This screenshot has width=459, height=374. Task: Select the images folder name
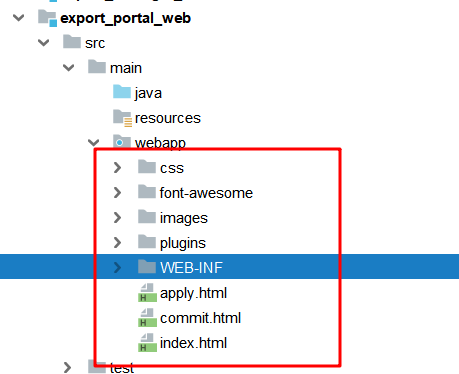[x=184, y=218]
